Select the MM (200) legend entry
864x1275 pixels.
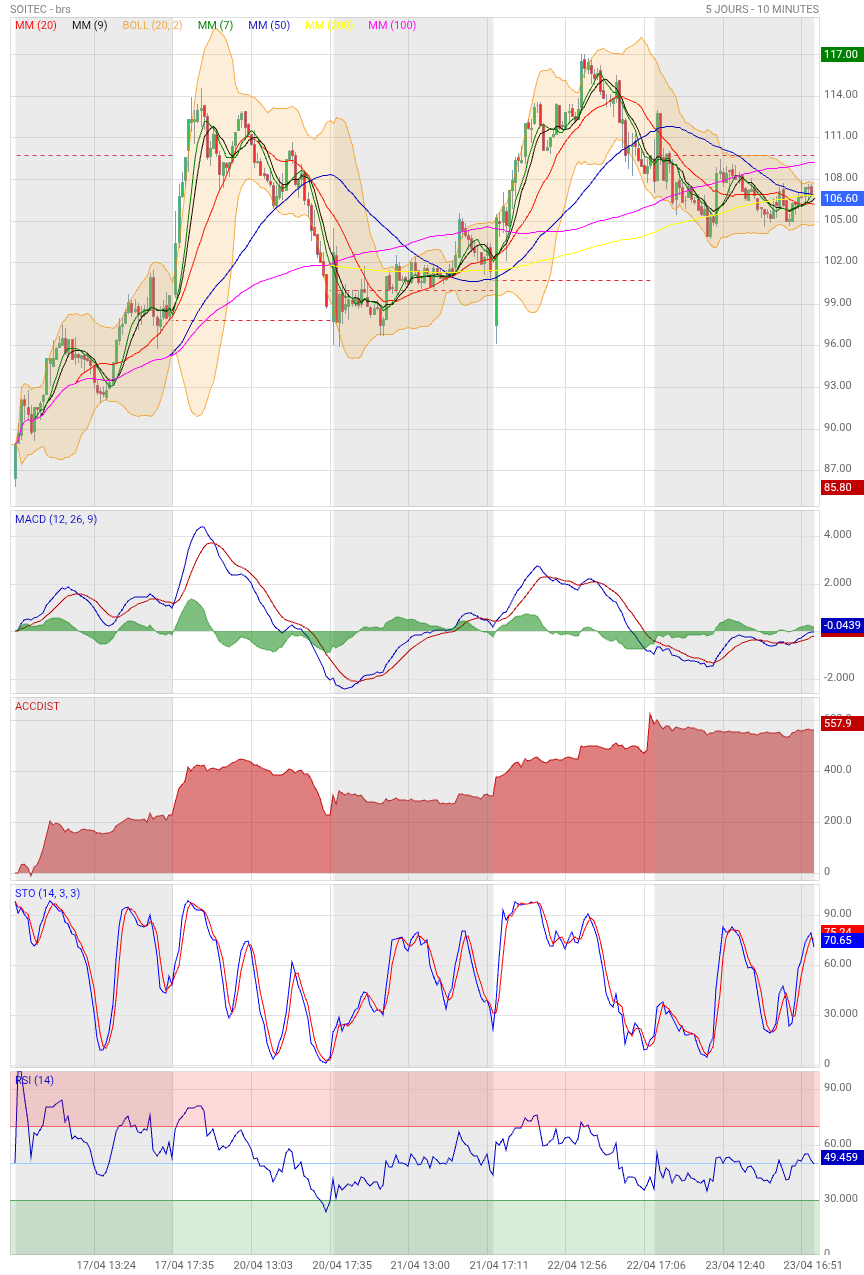(x=329, y=25)
